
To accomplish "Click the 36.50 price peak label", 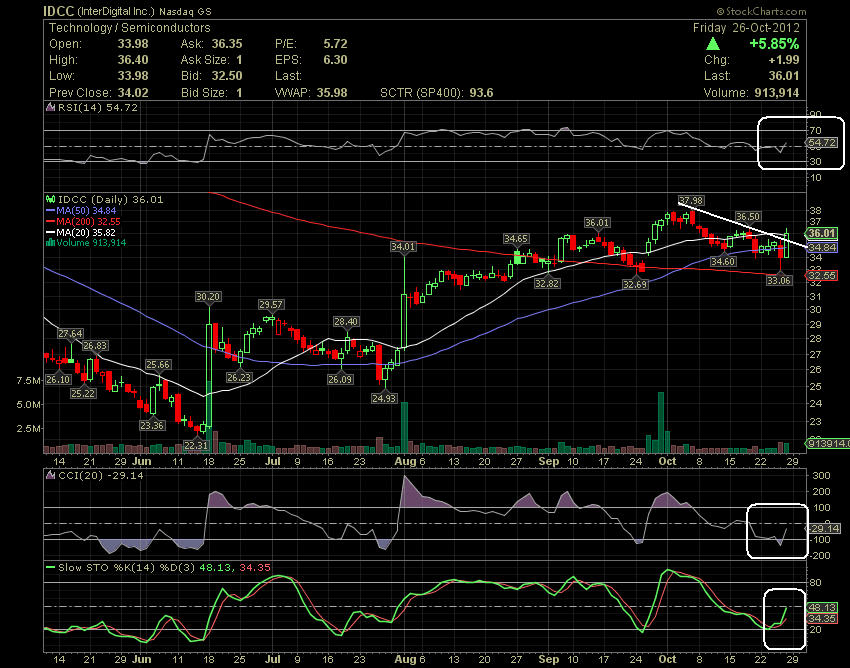I will coord(748,216).
